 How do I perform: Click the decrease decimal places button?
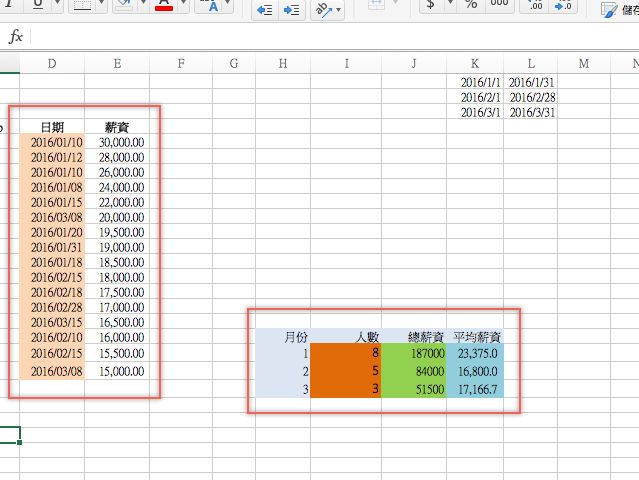pos(564,5)
